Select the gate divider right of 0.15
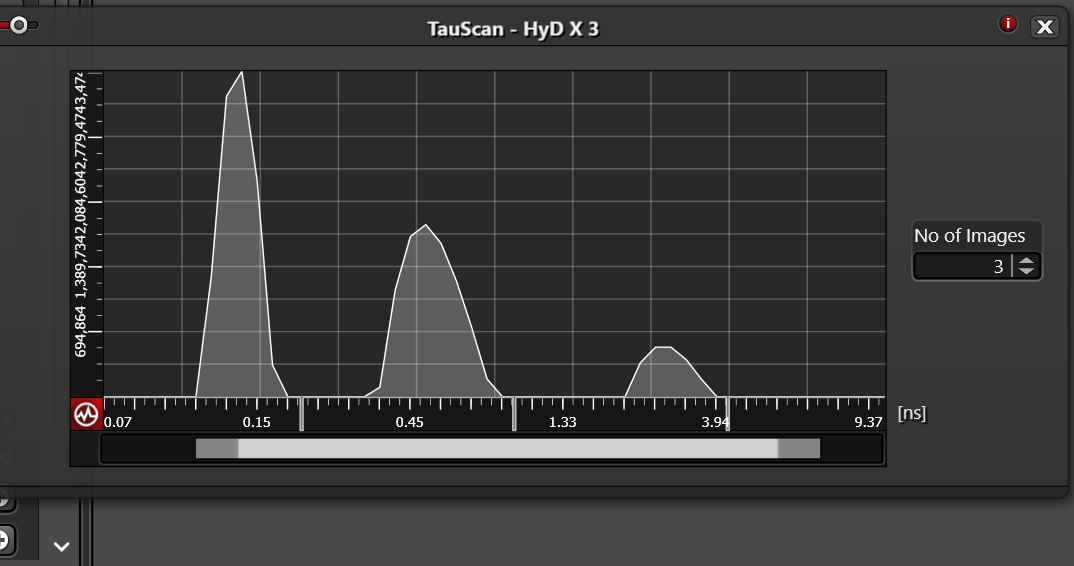This screenshot has width=1074, height=566. 301,413
